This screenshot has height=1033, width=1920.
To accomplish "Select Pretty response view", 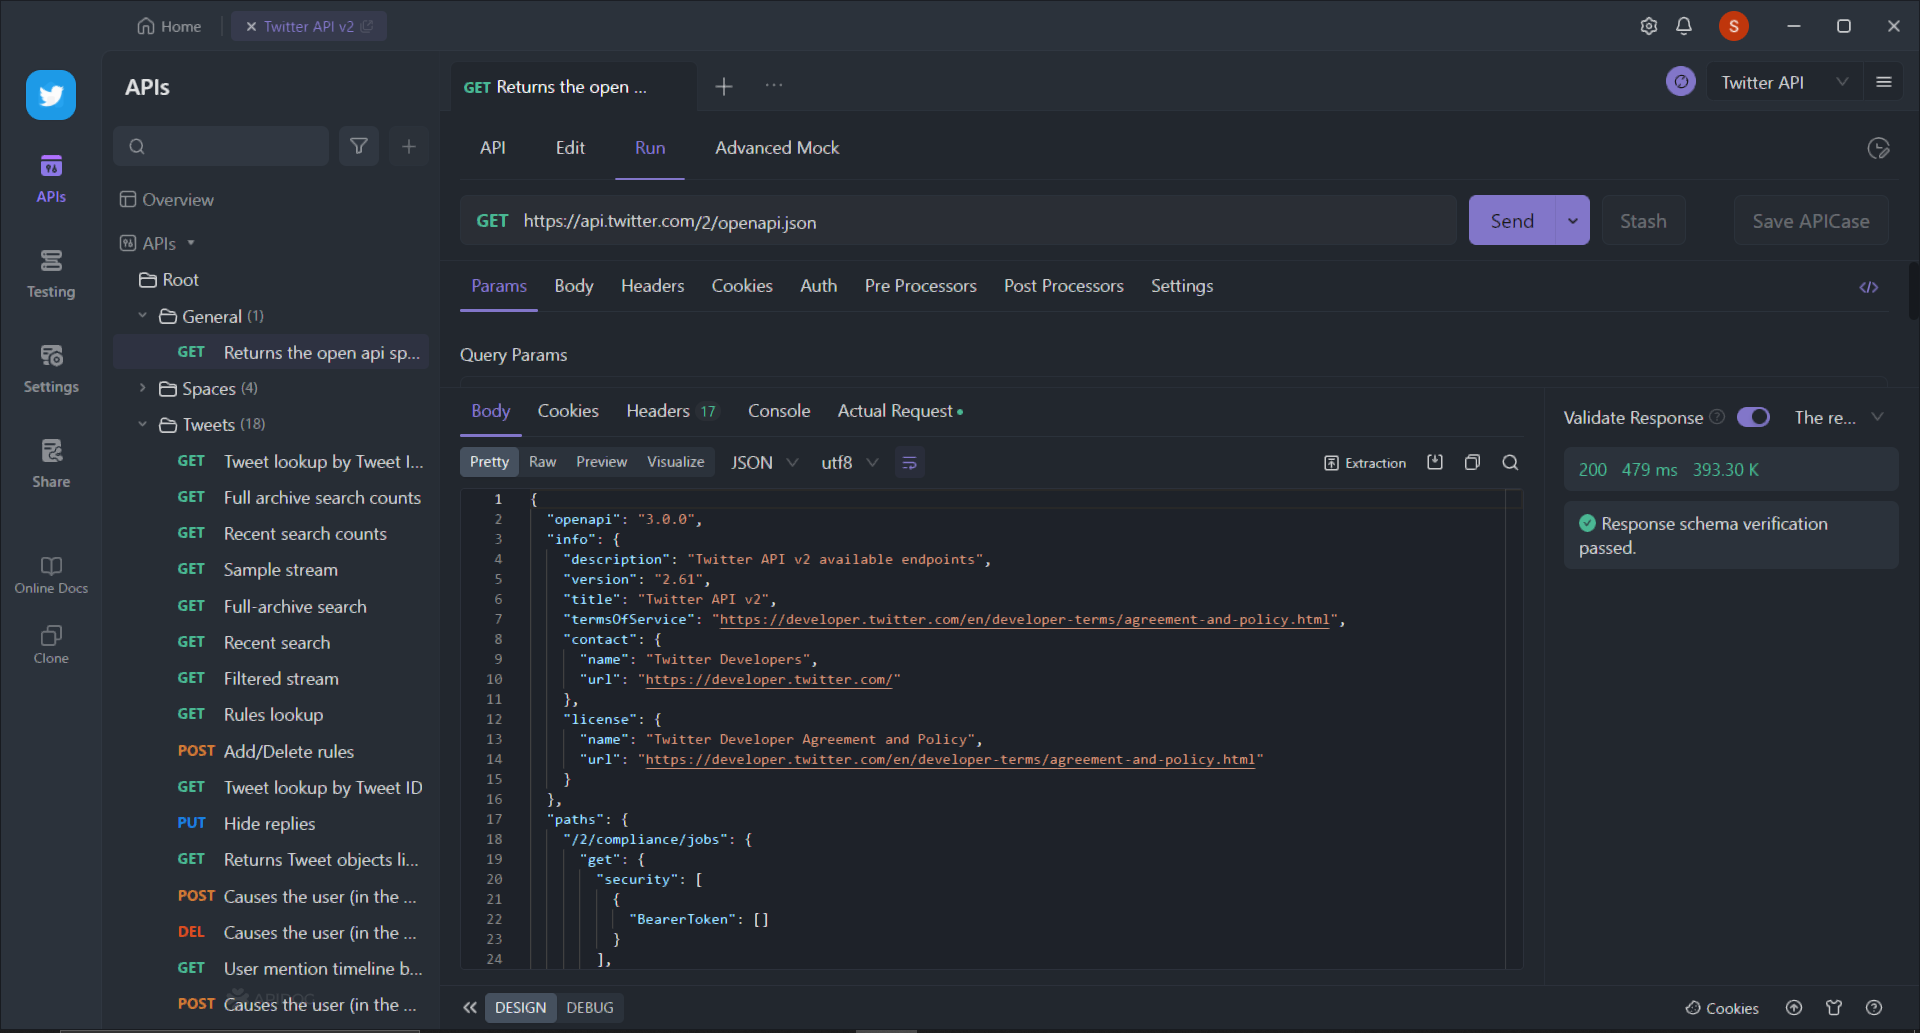I will pos(489,462).
